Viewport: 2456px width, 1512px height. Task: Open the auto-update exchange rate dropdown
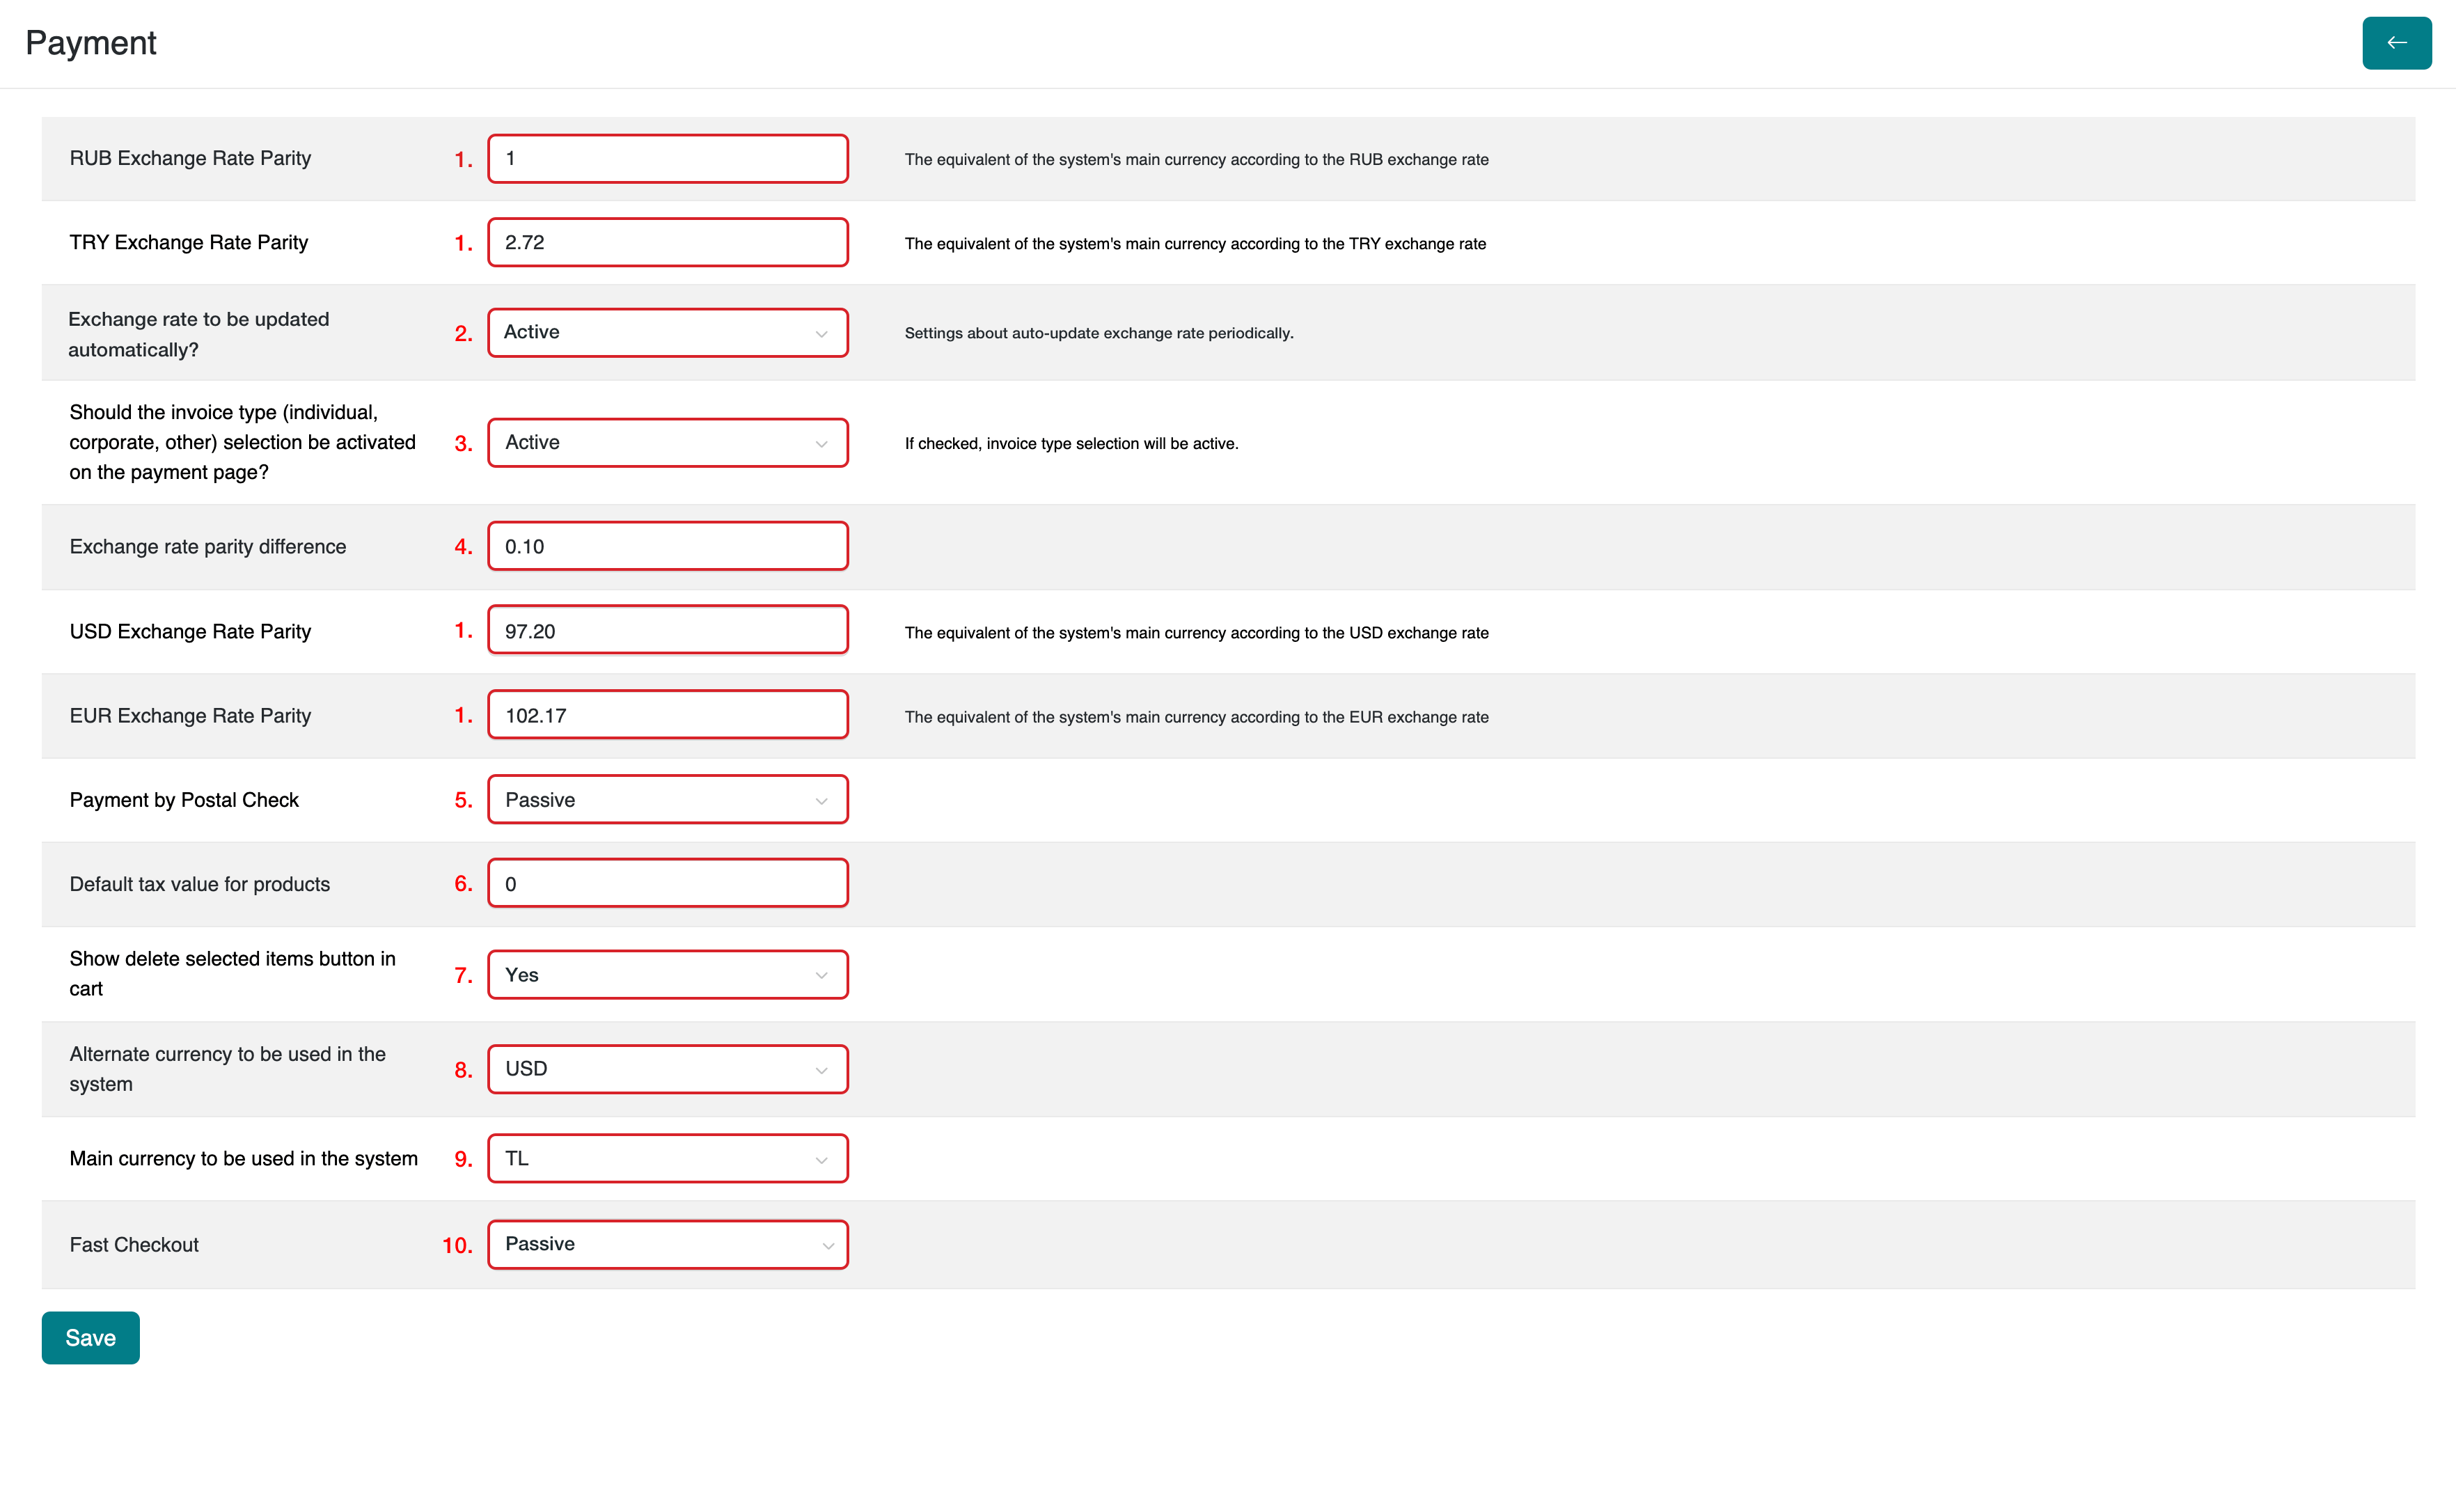[x=667, y=333]
